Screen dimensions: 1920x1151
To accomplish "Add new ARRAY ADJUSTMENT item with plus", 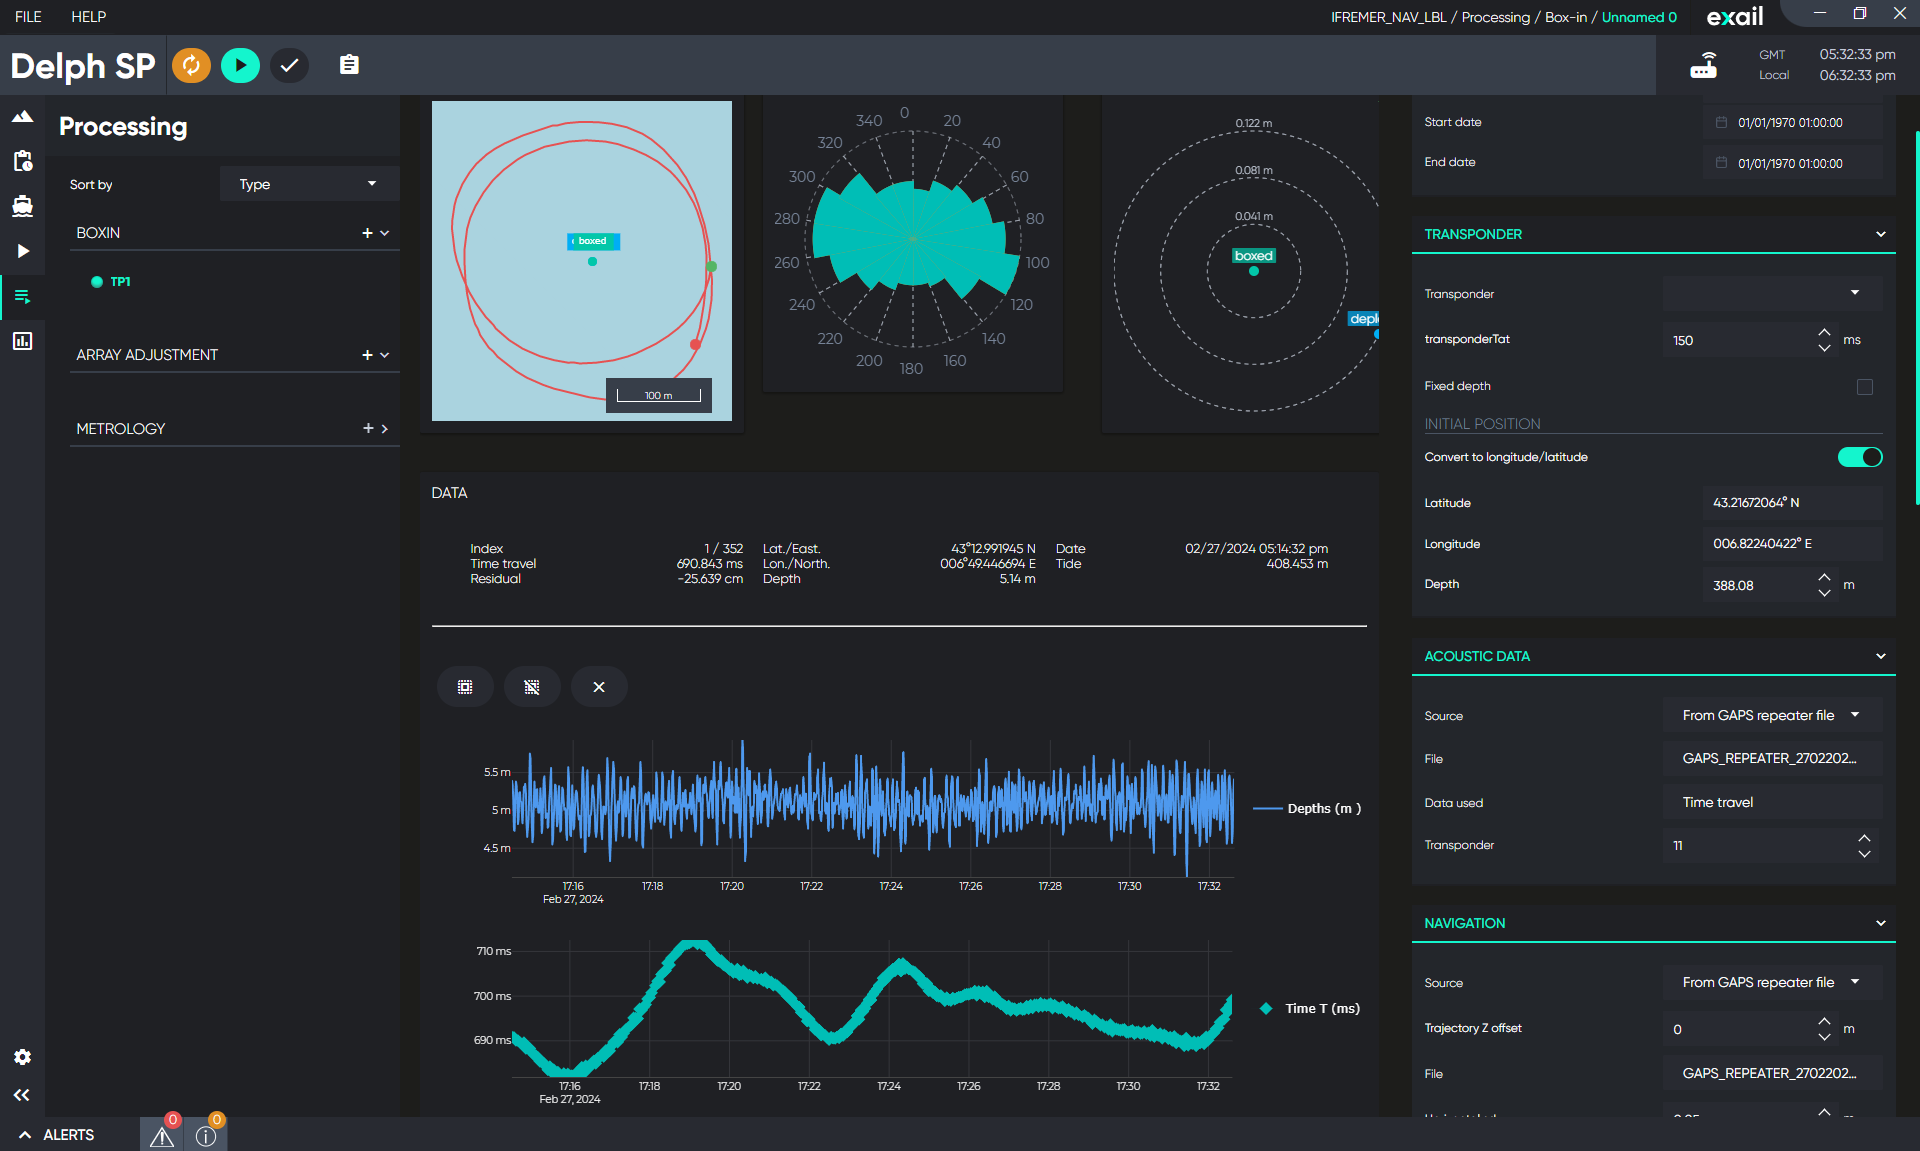I will 367,355.
